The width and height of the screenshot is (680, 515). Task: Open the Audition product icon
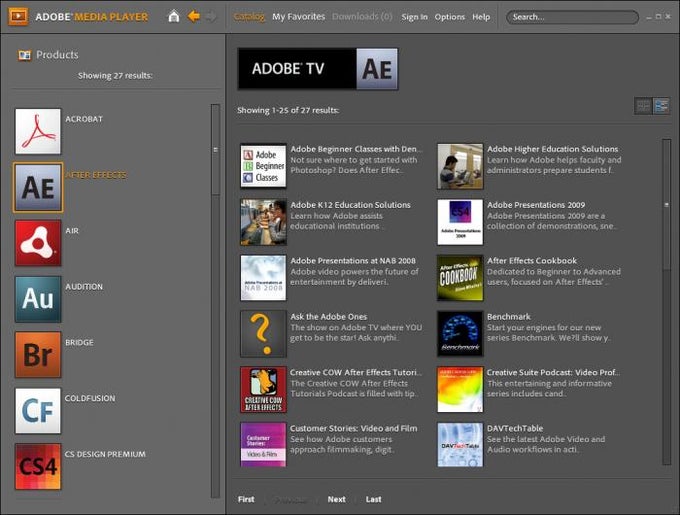pos(38,299)
